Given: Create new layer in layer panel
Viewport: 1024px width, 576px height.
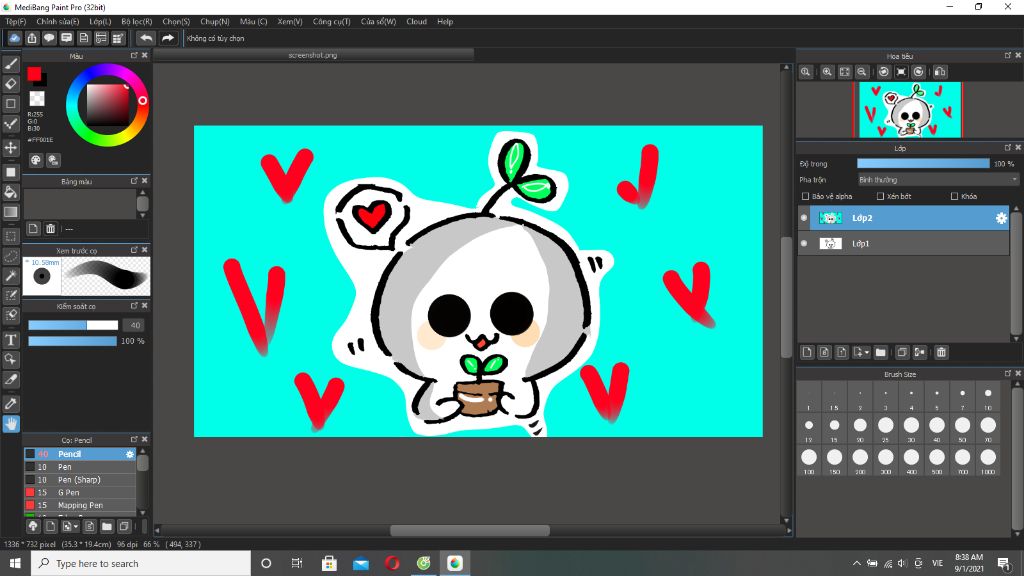Looking at the screenshot, I should tap(807, 352).
